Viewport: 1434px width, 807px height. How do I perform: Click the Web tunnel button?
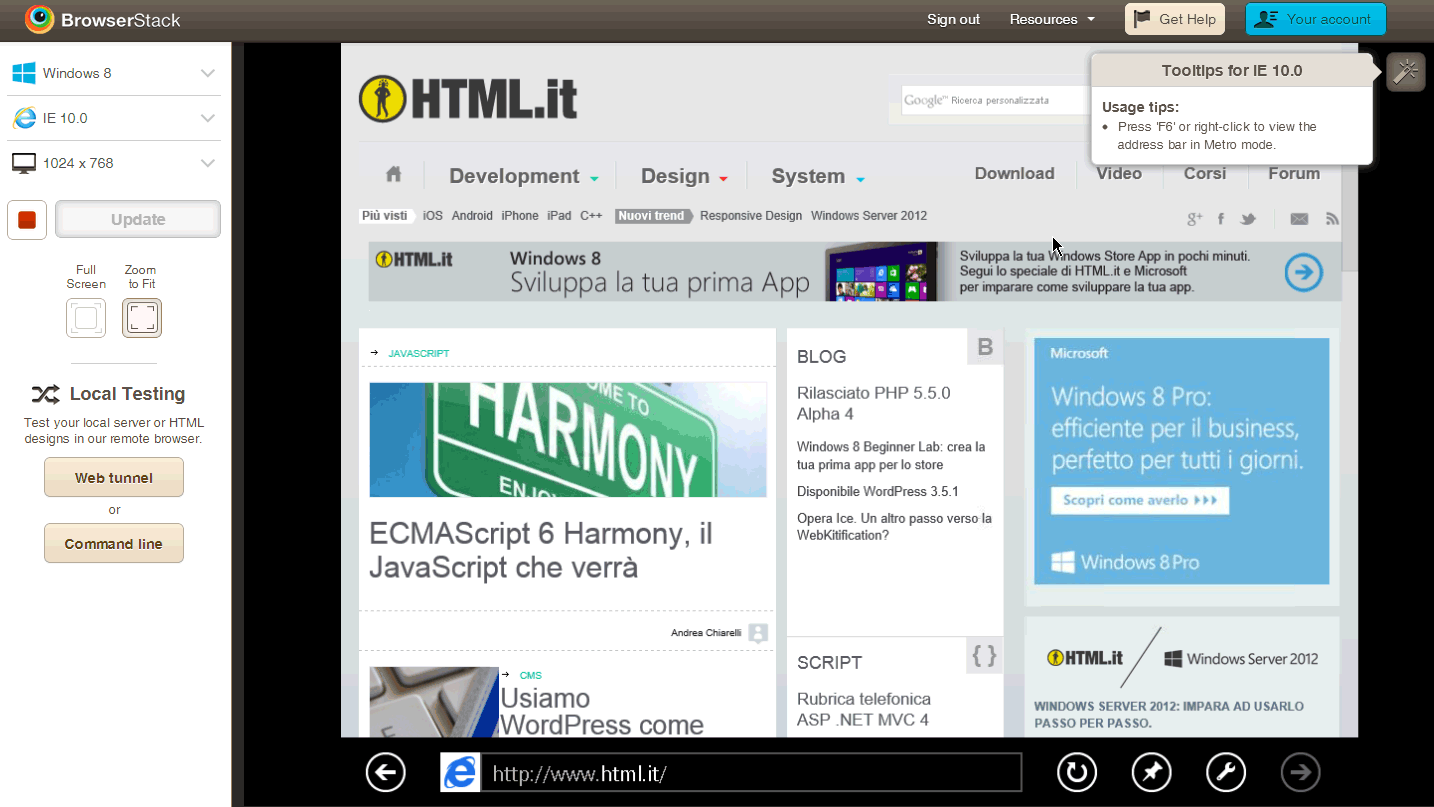pyautogui.click(x=114, y=478)
